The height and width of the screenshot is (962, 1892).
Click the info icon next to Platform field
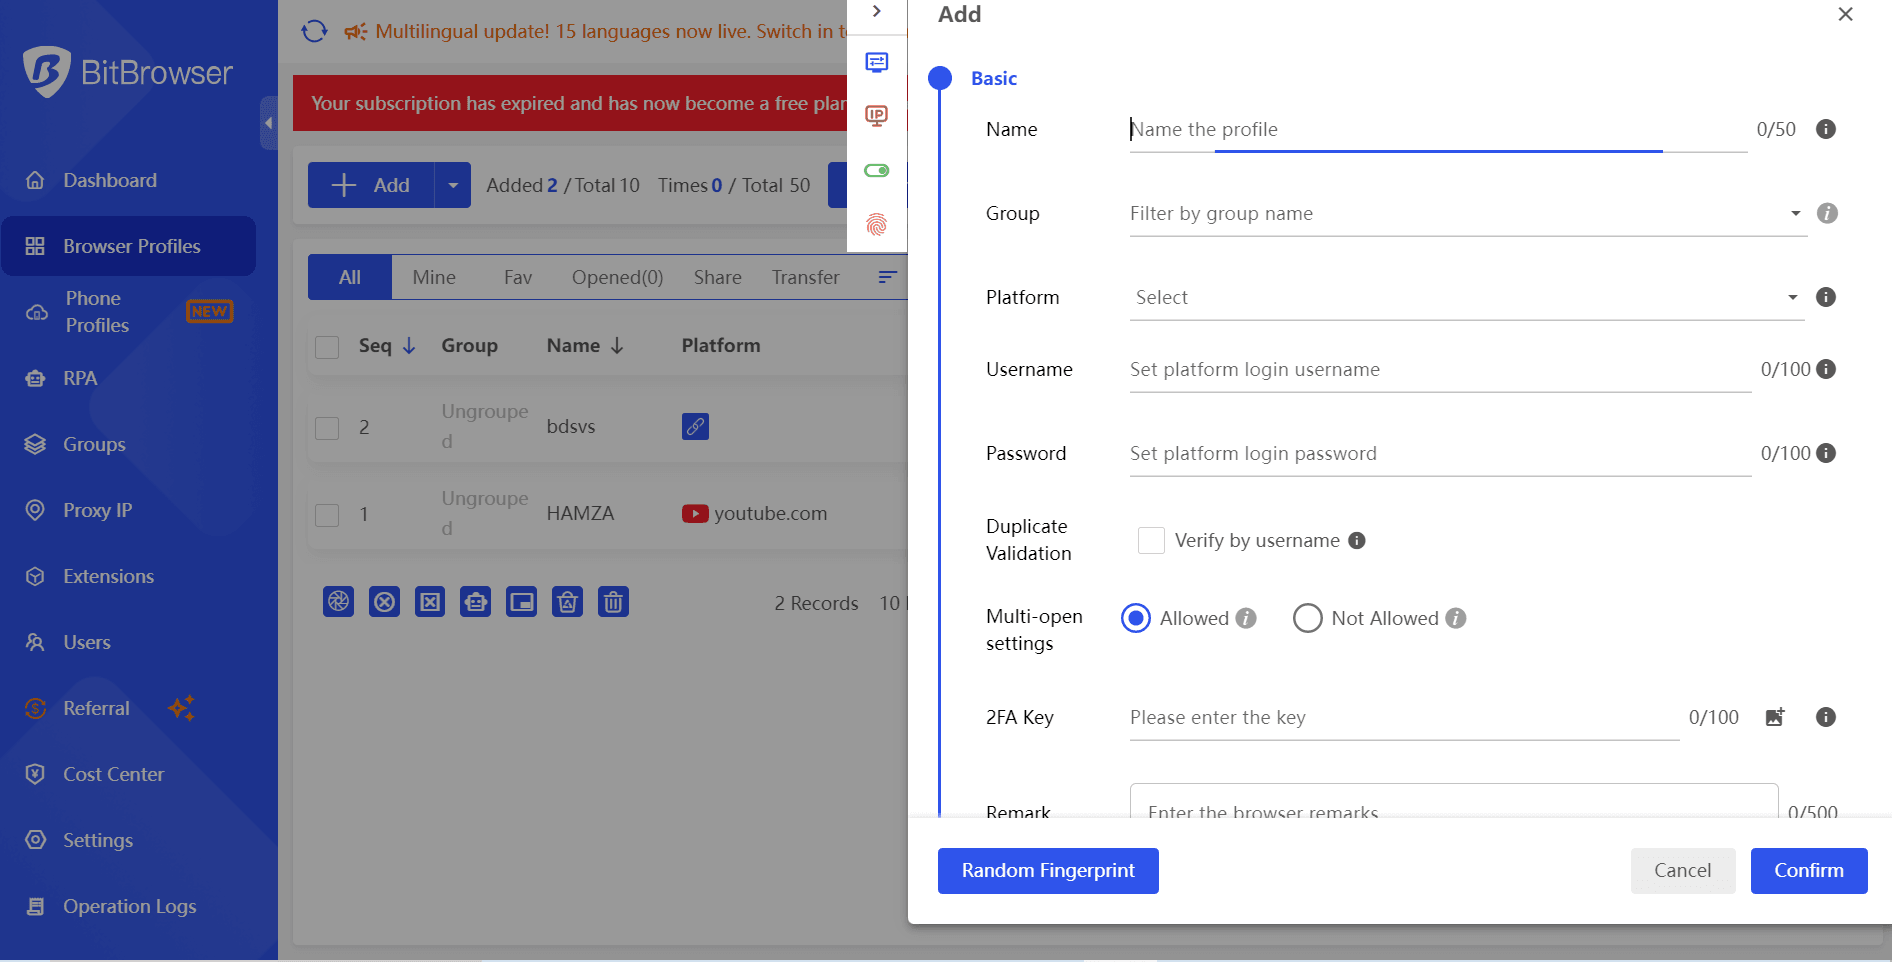click(1825, 297)
